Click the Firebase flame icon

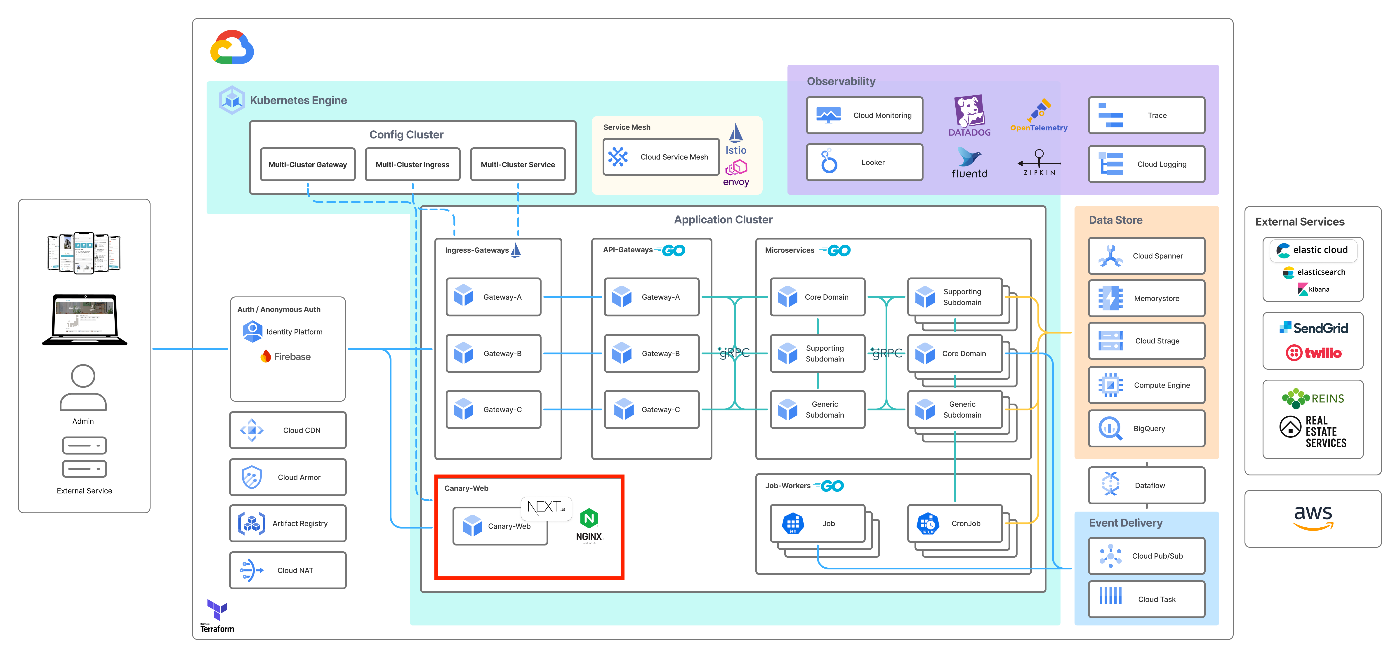(x=266, y=356)
